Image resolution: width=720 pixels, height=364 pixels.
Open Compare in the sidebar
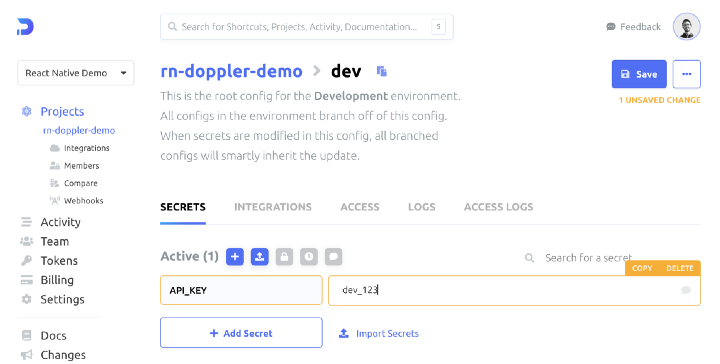click(80, 183)
